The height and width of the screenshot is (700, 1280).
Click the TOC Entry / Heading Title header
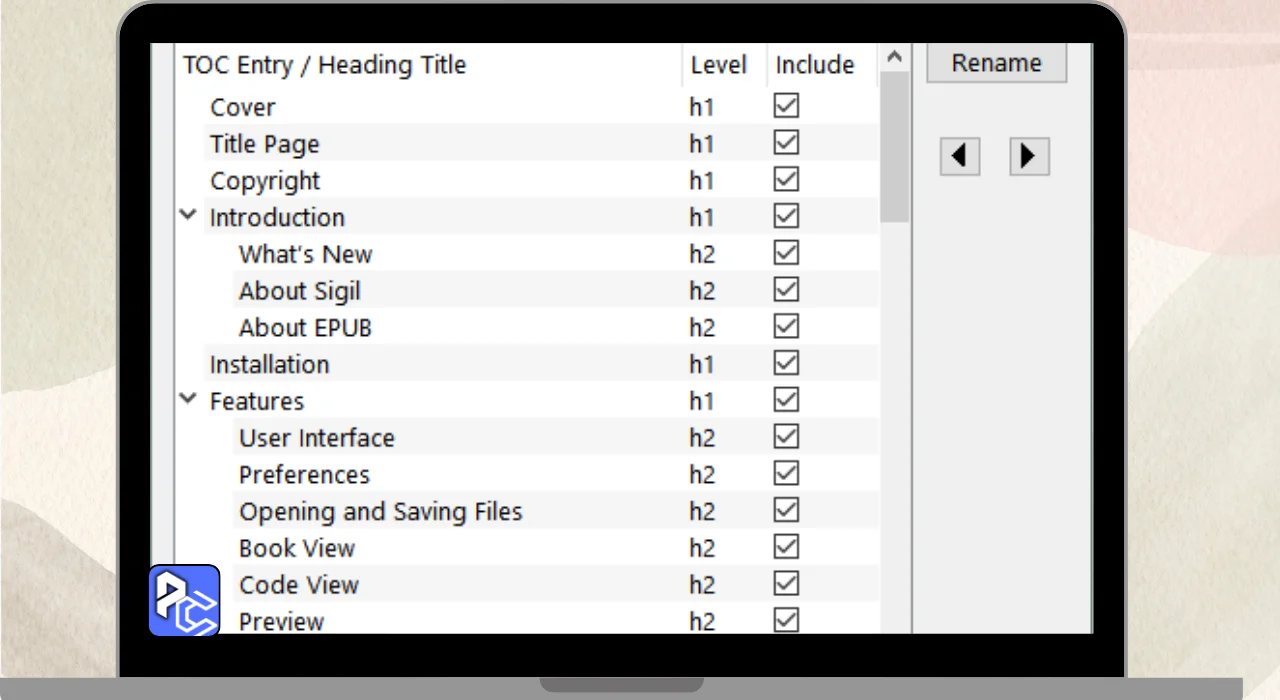(324, 65)
